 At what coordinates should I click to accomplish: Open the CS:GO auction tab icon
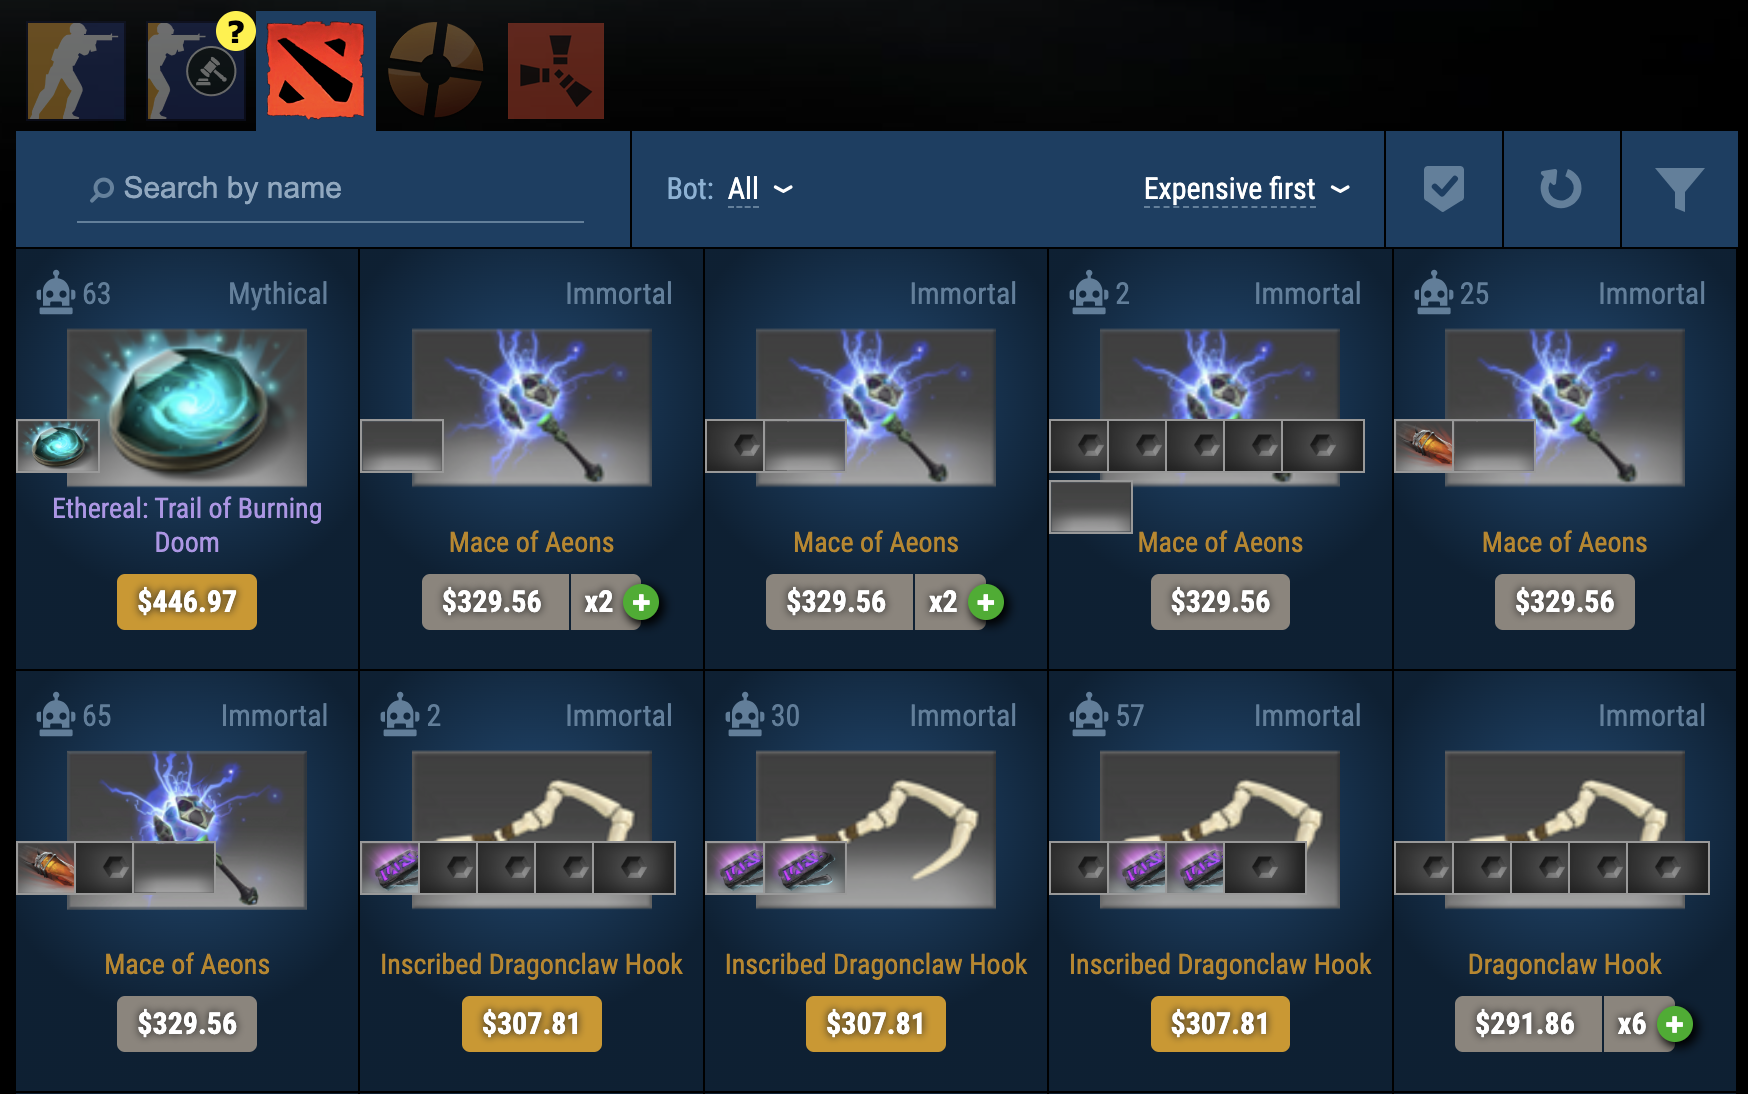point(196,71)
